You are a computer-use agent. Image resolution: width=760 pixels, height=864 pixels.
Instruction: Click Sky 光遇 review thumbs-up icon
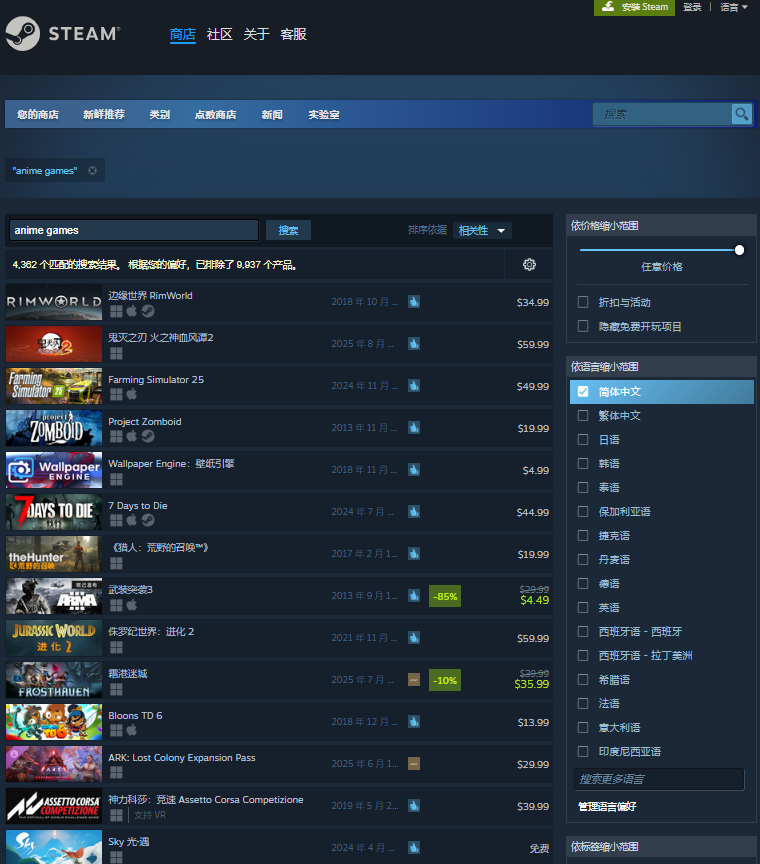click(414, 847)
